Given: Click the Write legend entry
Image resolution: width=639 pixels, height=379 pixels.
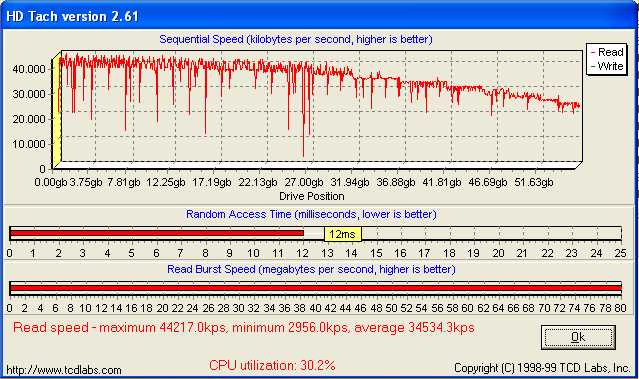Looking at the screenshot, I should 607,66.
